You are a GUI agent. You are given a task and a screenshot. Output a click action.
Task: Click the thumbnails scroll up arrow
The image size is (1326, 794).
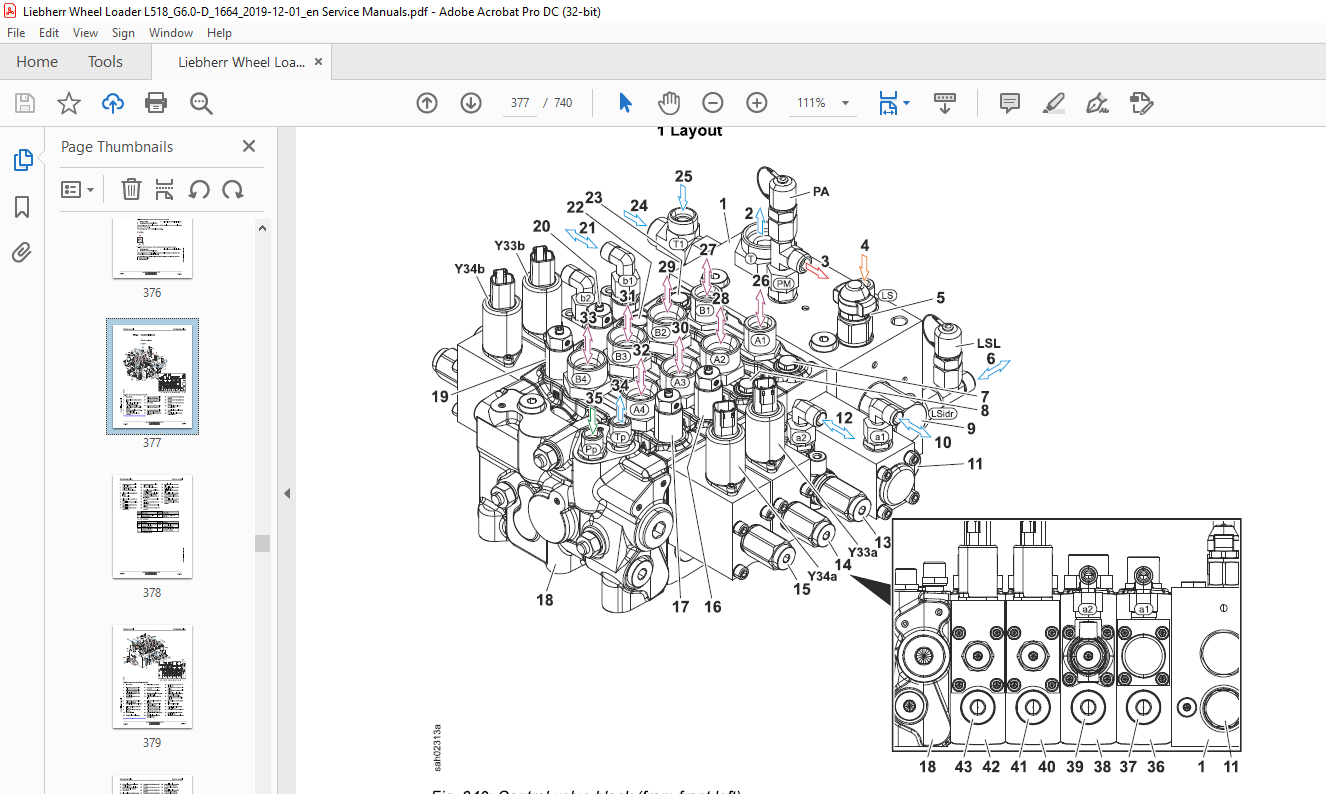262,227
